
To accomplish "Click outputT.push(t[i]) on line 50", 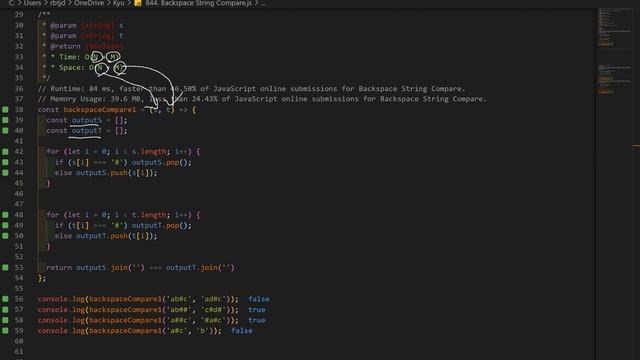I will tap(116, 236).
